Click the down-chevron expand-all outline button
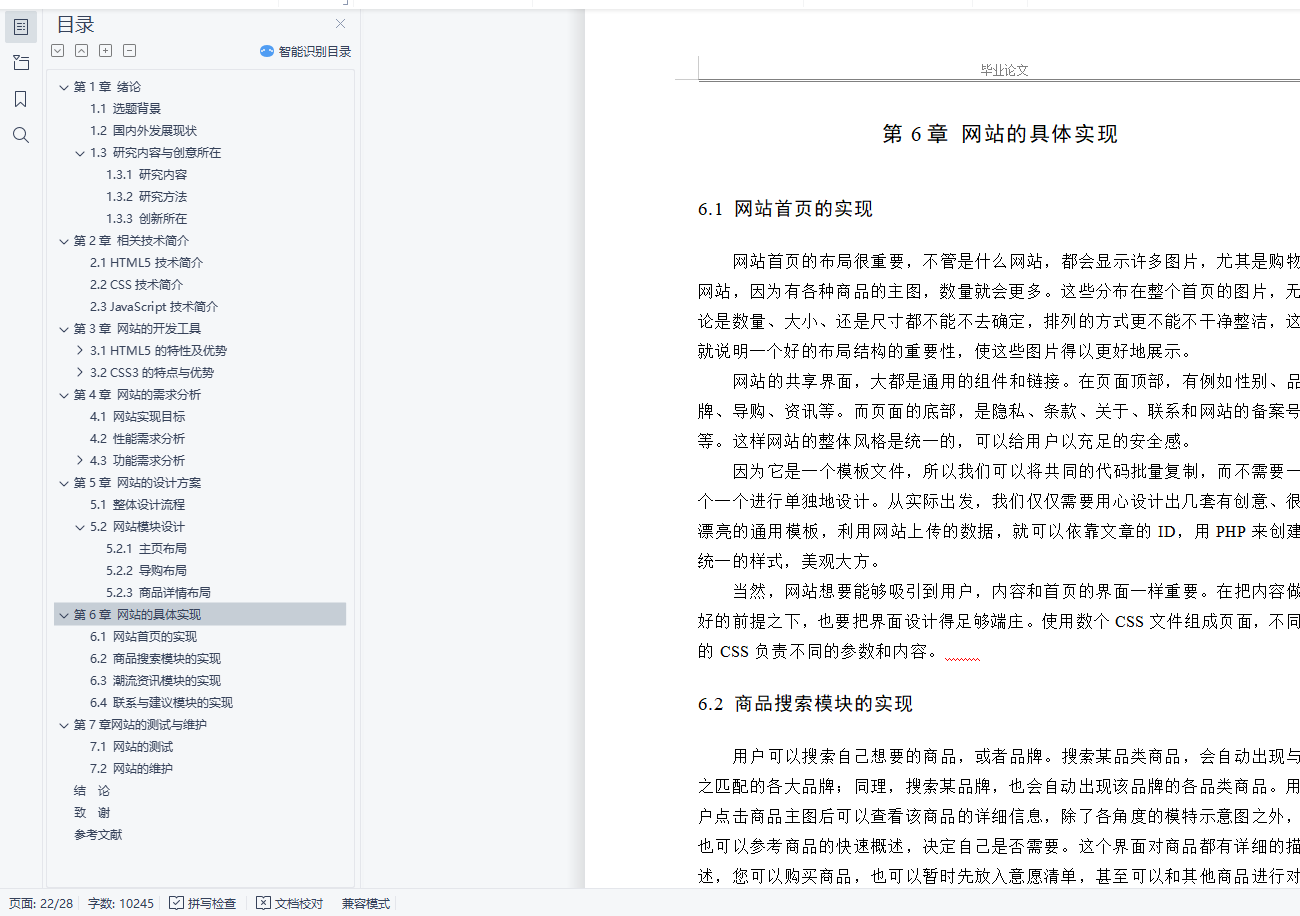 pyautogui.click(x=58, y=51)
